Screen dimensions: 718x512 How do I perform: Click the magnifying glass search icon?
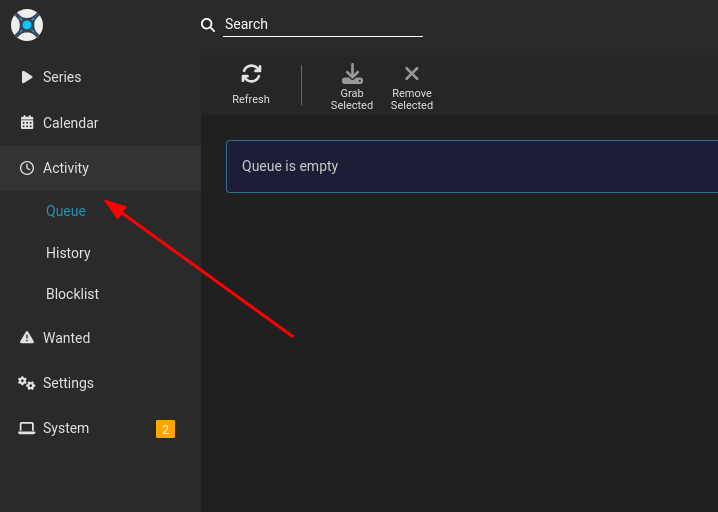point(208,25)
